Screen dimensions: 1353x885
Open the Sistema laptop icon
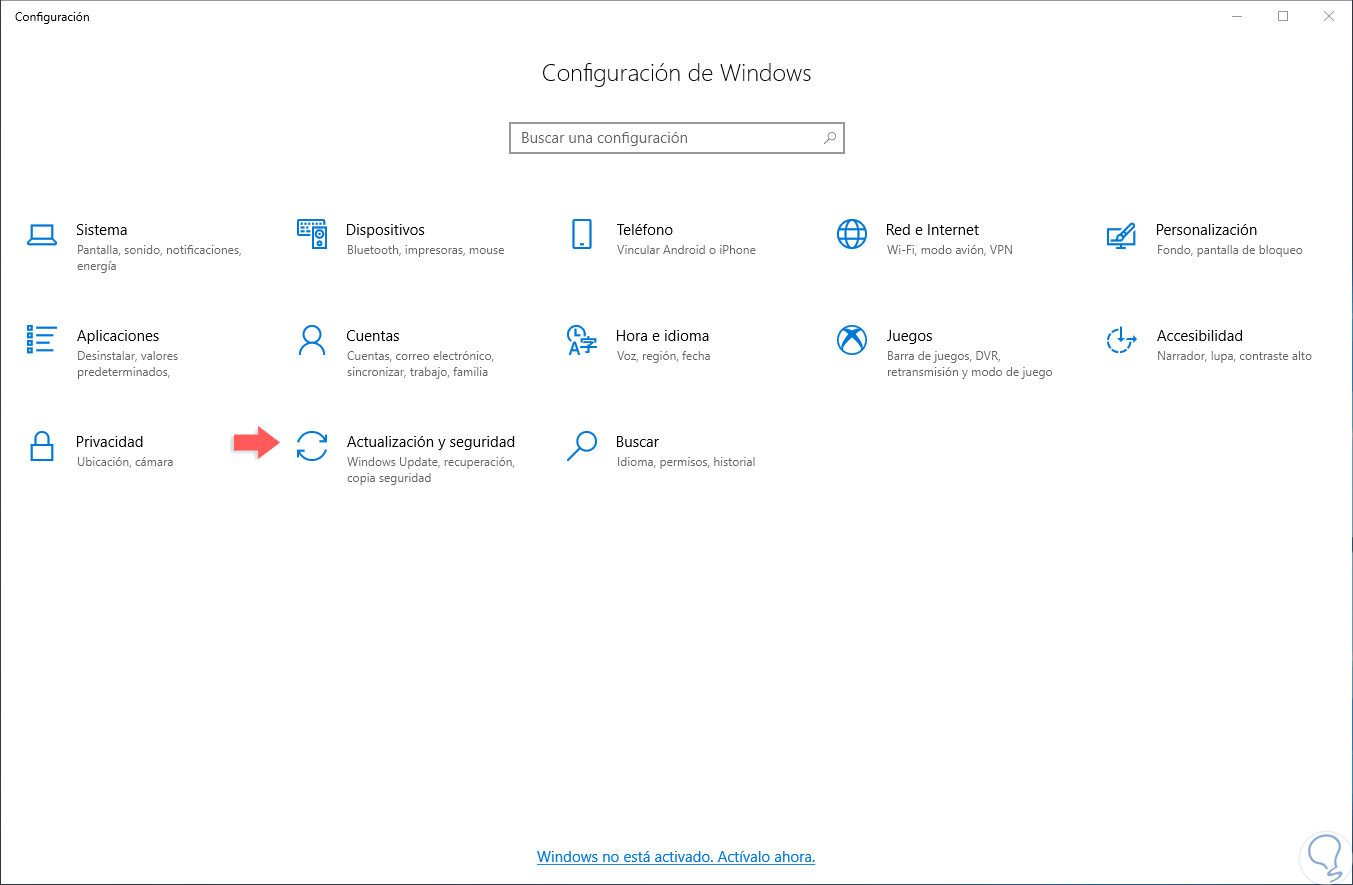point(42,235)
